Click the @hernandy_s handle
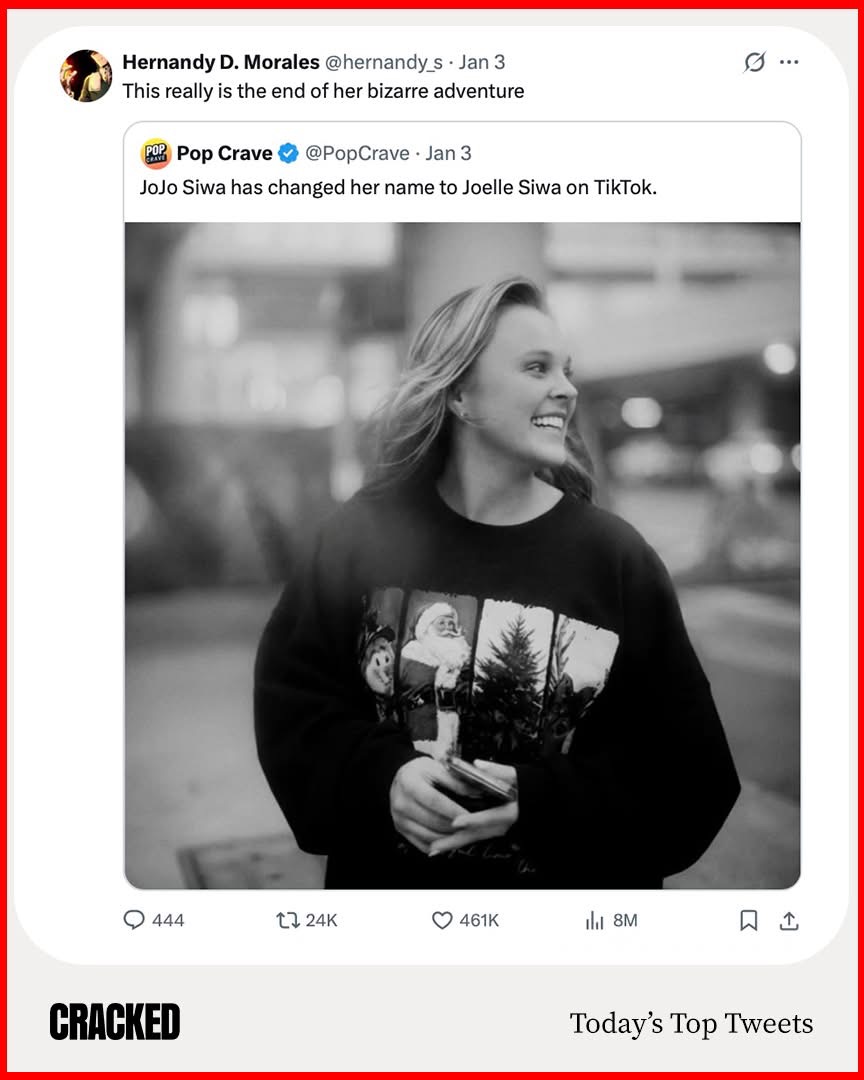This screenshot has height=1080, width=864. tap(384, 62)
